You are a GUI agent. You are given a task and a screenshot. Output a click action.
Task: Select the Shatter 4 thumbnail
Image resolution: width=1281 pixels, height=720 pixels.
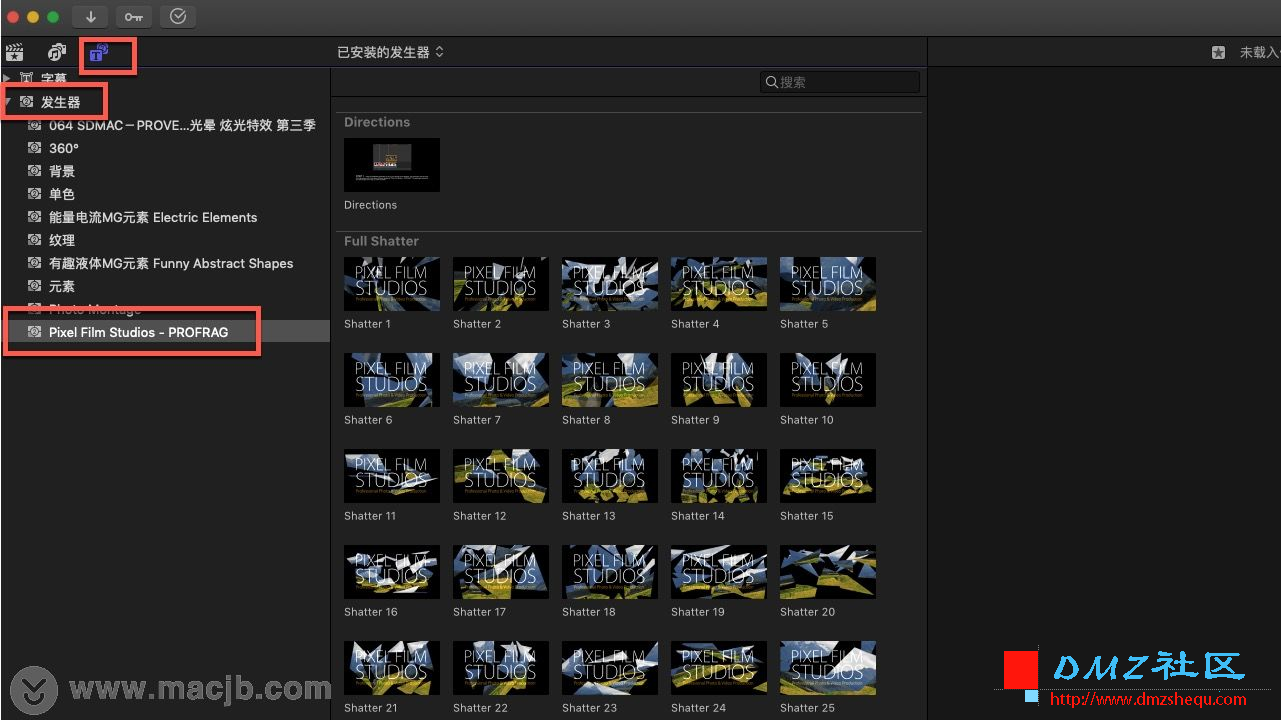(719, 284)
